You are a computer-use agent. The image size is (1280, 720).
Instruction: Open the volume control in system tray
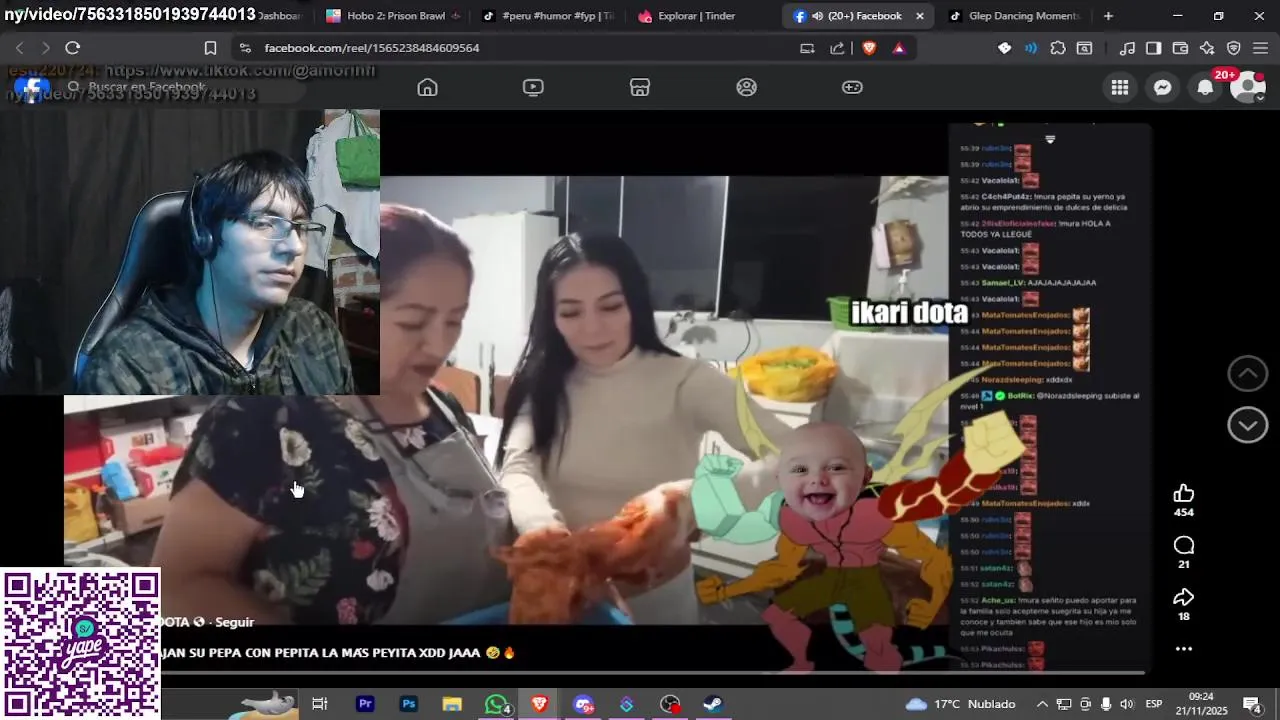coord(1127,704)
